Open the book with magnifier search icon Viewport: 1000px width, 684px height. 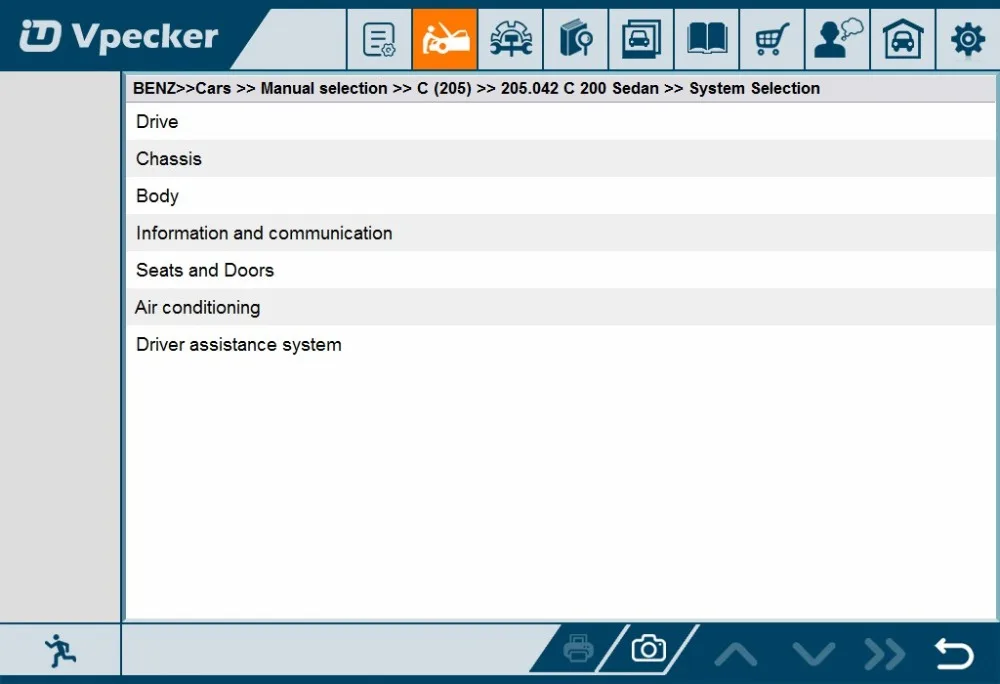pos(576,40)
